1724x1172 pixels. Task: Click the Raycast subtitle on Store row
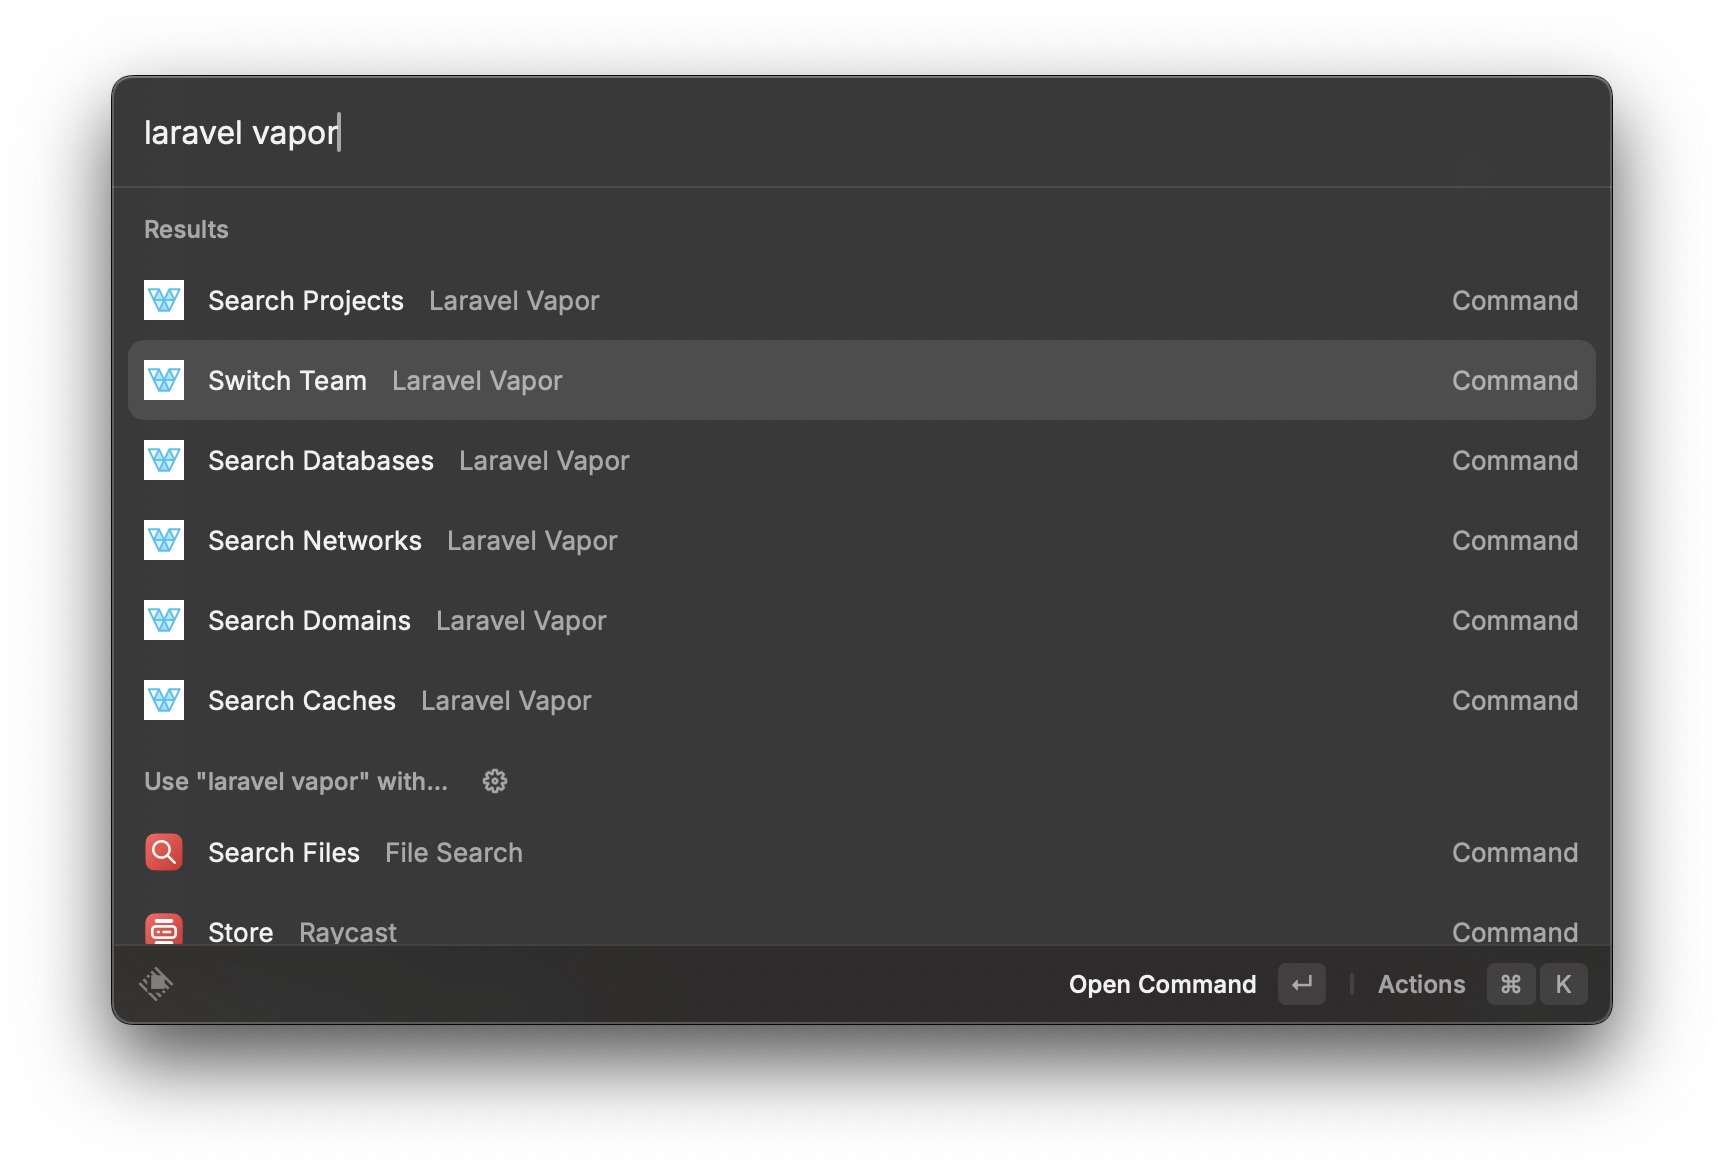tap(348, 932)
